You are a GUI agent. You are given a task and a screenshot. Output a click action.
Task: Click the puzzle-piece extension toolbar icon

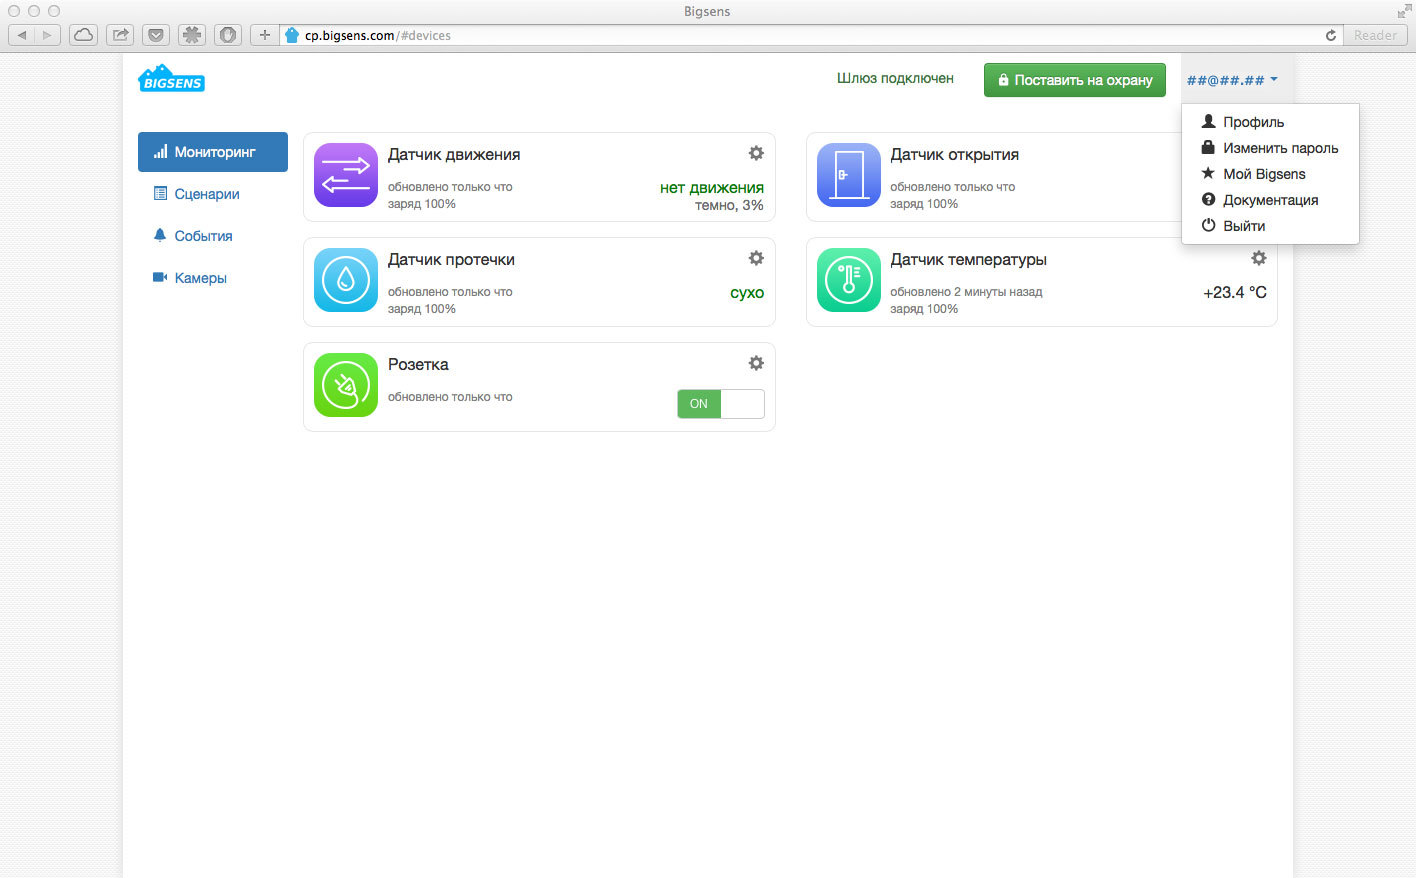pyautogui.click(x=192, y=35)
